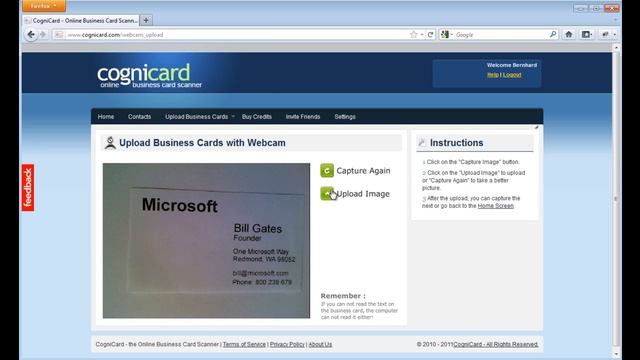Click the webcam icon beside page title

[110, 143]
